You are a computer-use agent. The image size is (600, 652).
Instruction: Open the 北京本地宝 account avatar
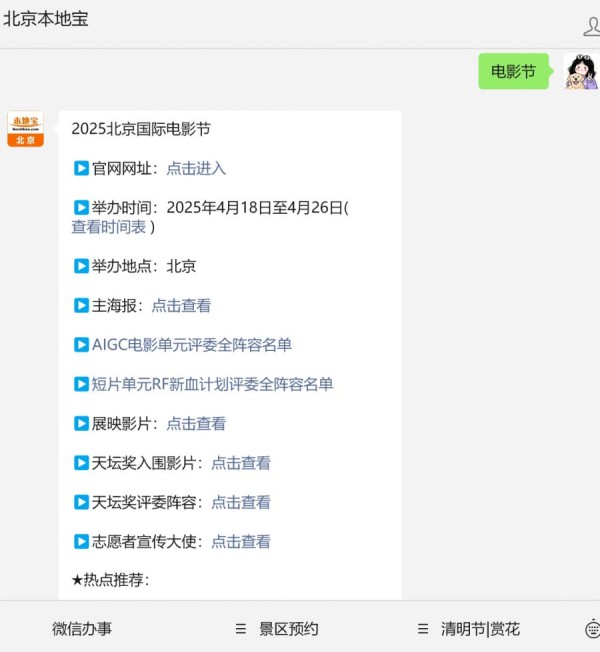25,128
